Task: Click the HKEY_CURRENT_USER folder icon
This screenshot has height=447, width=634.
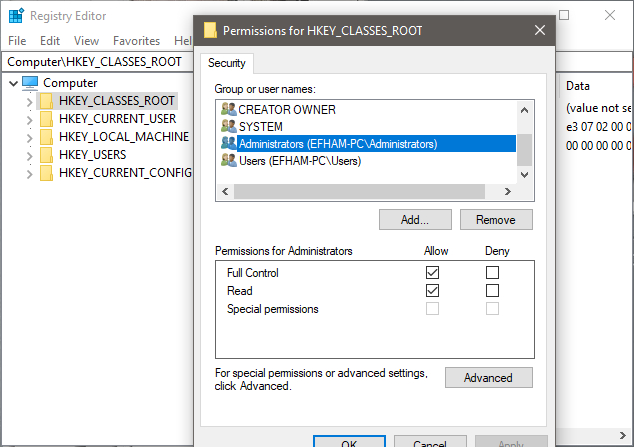Action: [46, 119]
